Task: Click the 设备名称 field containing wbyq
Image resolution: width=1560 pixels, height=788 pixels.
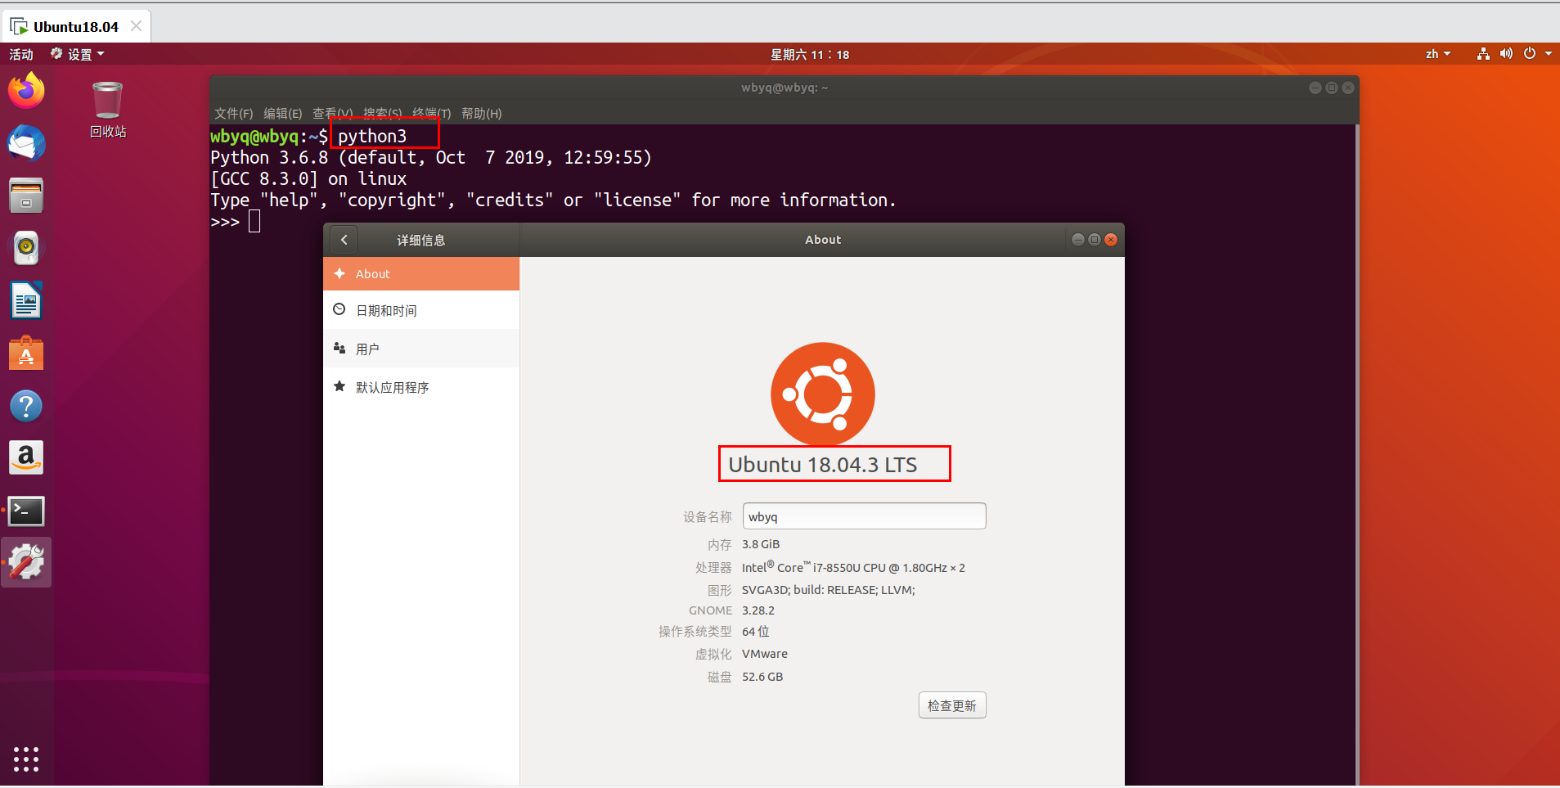Action: click(864, 516)
